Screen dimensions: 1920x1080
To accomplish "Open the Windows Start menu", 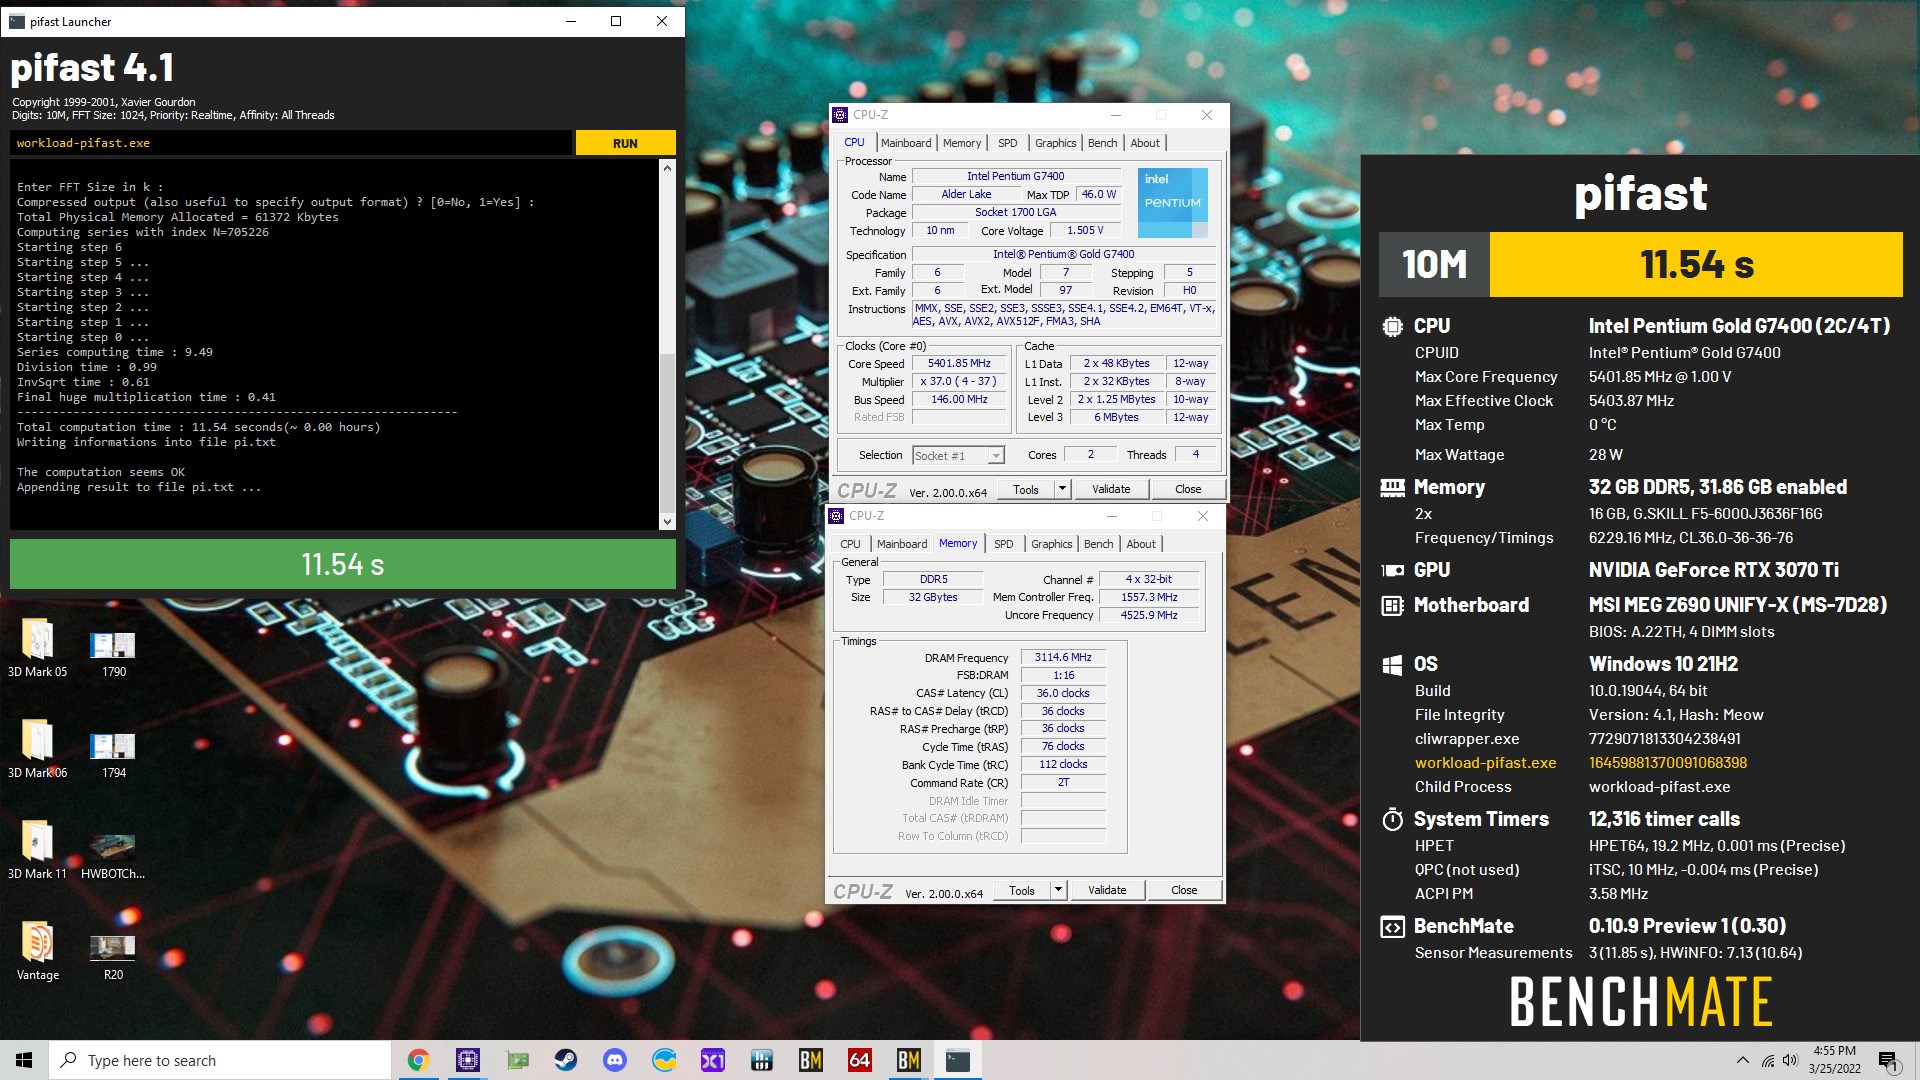I will tap(24, 1060).
